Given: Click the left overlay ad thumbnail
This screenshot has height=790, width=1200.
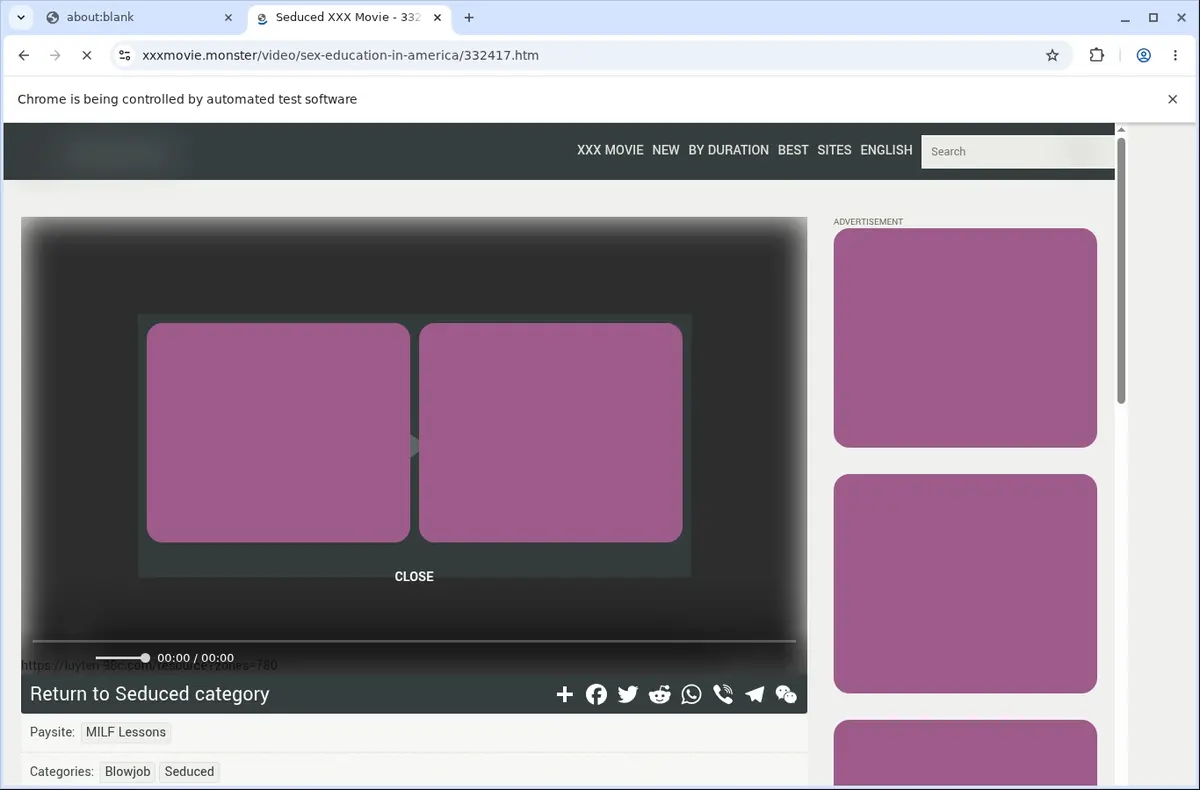Looking at the screenshot, I should pyautogui.click(x=278, y=432).
